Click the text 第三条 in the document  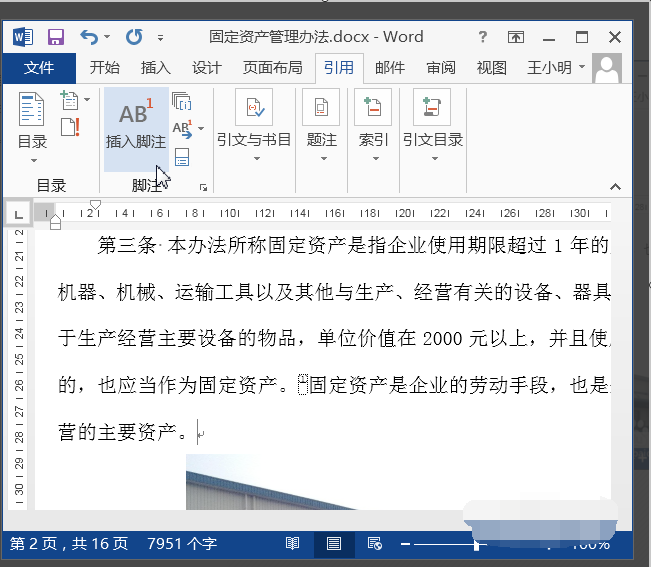127,245
